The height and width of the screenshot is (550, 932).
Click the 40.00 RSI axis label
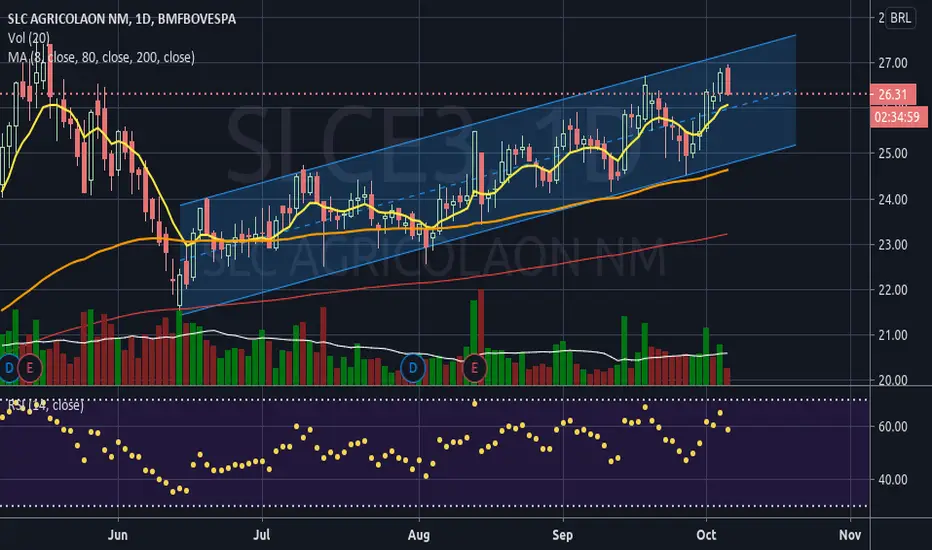point(893,479)
